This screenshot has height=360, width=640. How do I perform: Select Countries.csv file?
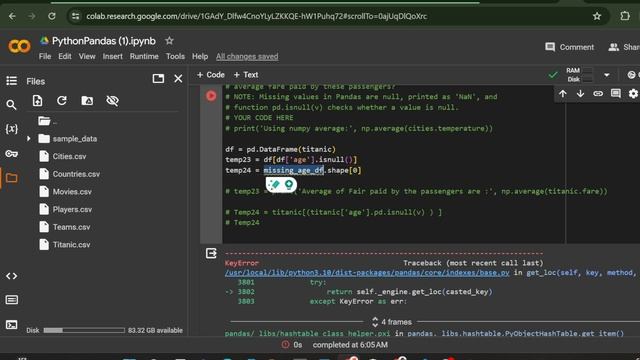tap(76, 174)
